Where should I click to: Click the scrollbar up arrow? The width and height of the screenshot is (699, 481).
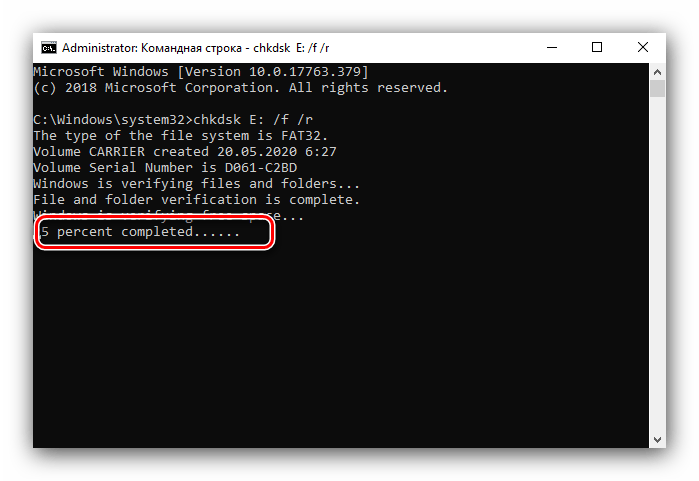(x=657, y=71)
